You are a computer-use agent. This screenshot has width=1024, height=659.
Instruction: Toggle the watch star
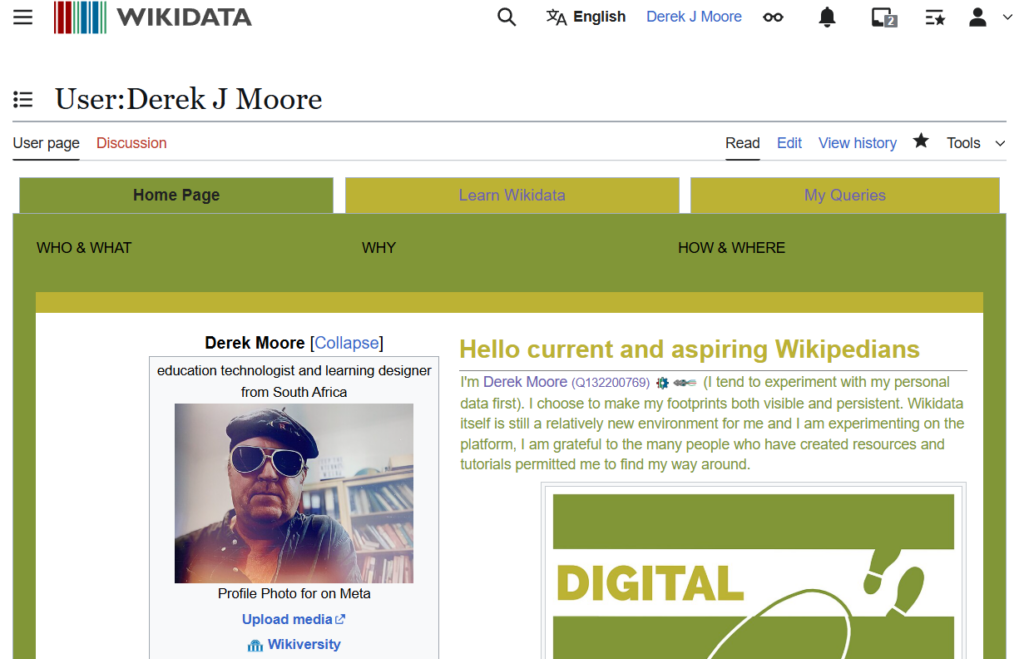pyautogui.click(x=921, y=141)
